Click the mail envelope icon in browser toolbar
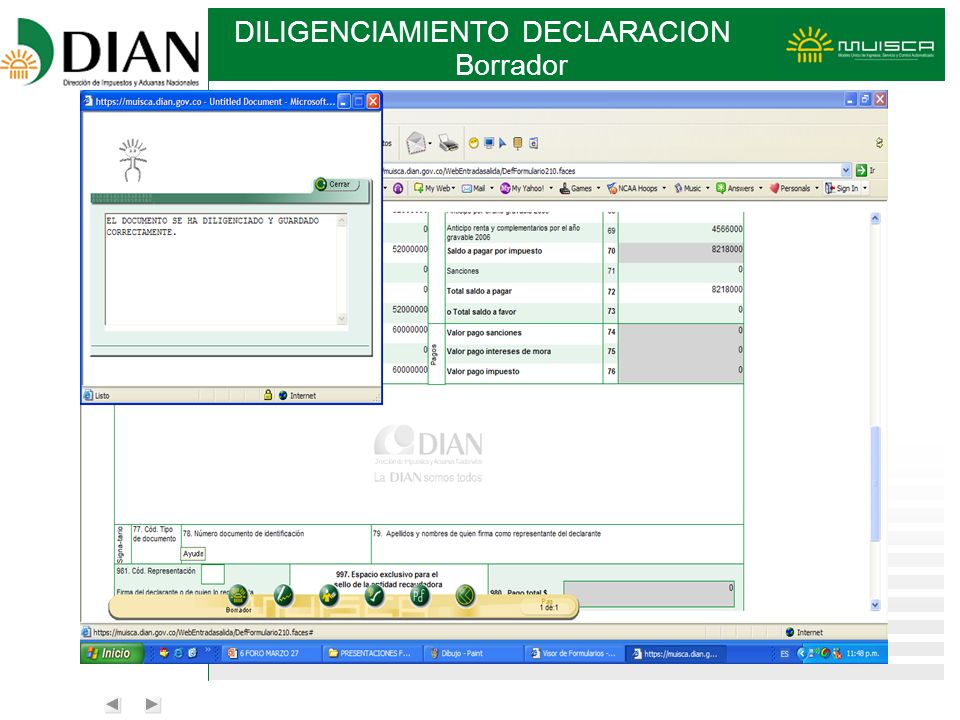960x720 pixels. (x=416, y=143)
